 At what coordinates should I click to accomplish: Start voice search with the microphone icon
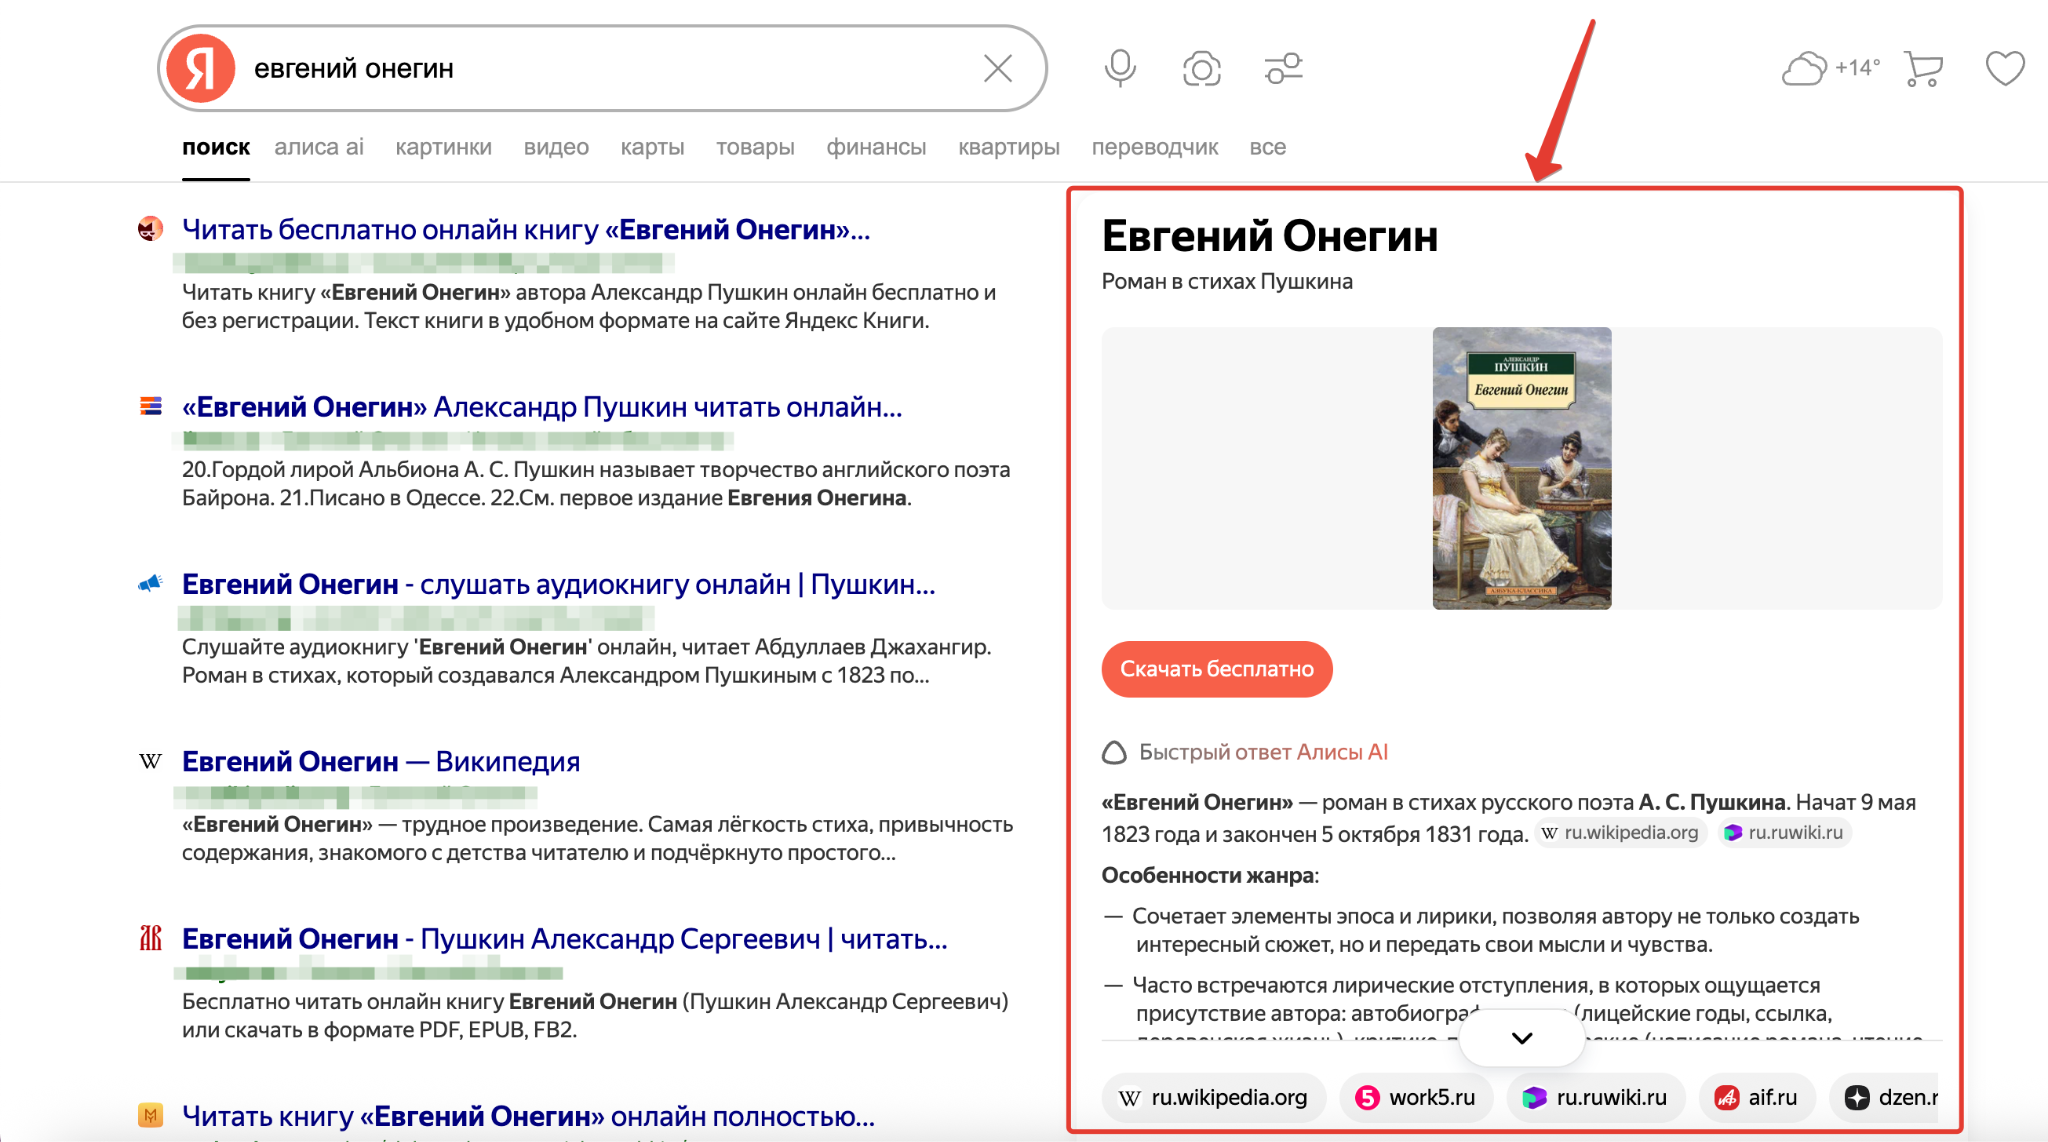point(1120,68)
